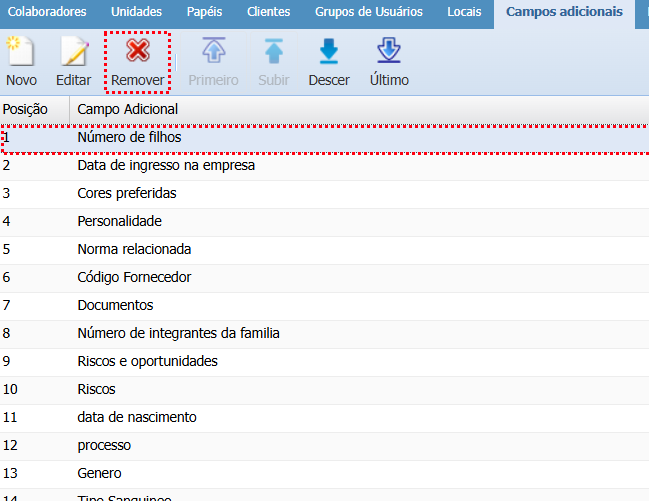Click the Editar pencil icon
The image size is (649, 501).
tap(74, 52)
